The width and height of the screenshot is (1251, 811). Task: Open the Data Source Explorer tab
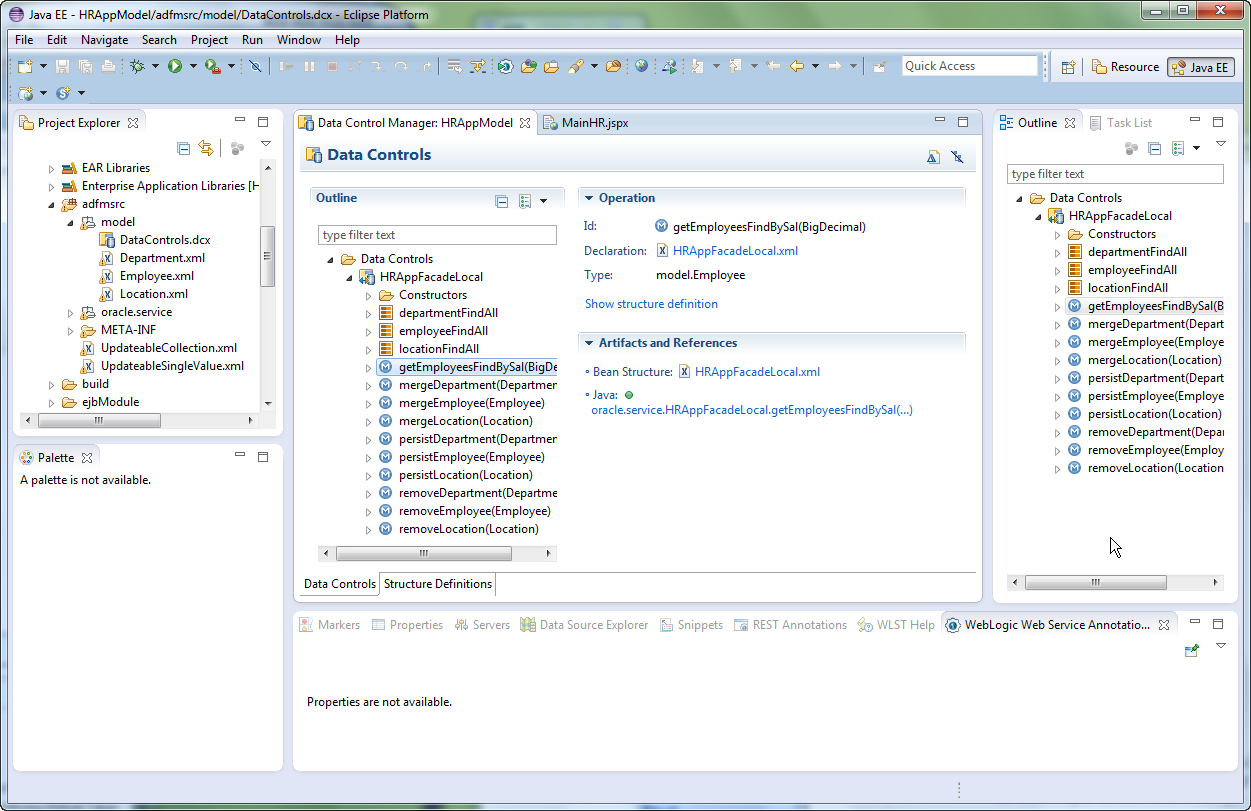(584, 625)
